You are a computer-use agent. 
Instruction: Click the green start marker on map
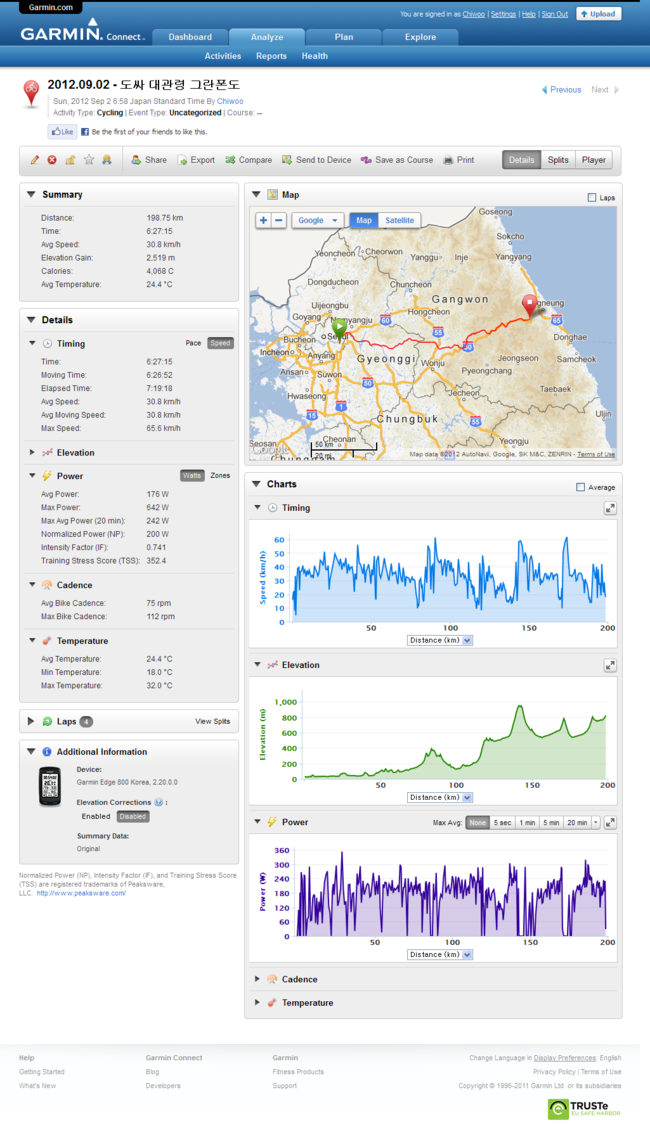click(340, 328)
